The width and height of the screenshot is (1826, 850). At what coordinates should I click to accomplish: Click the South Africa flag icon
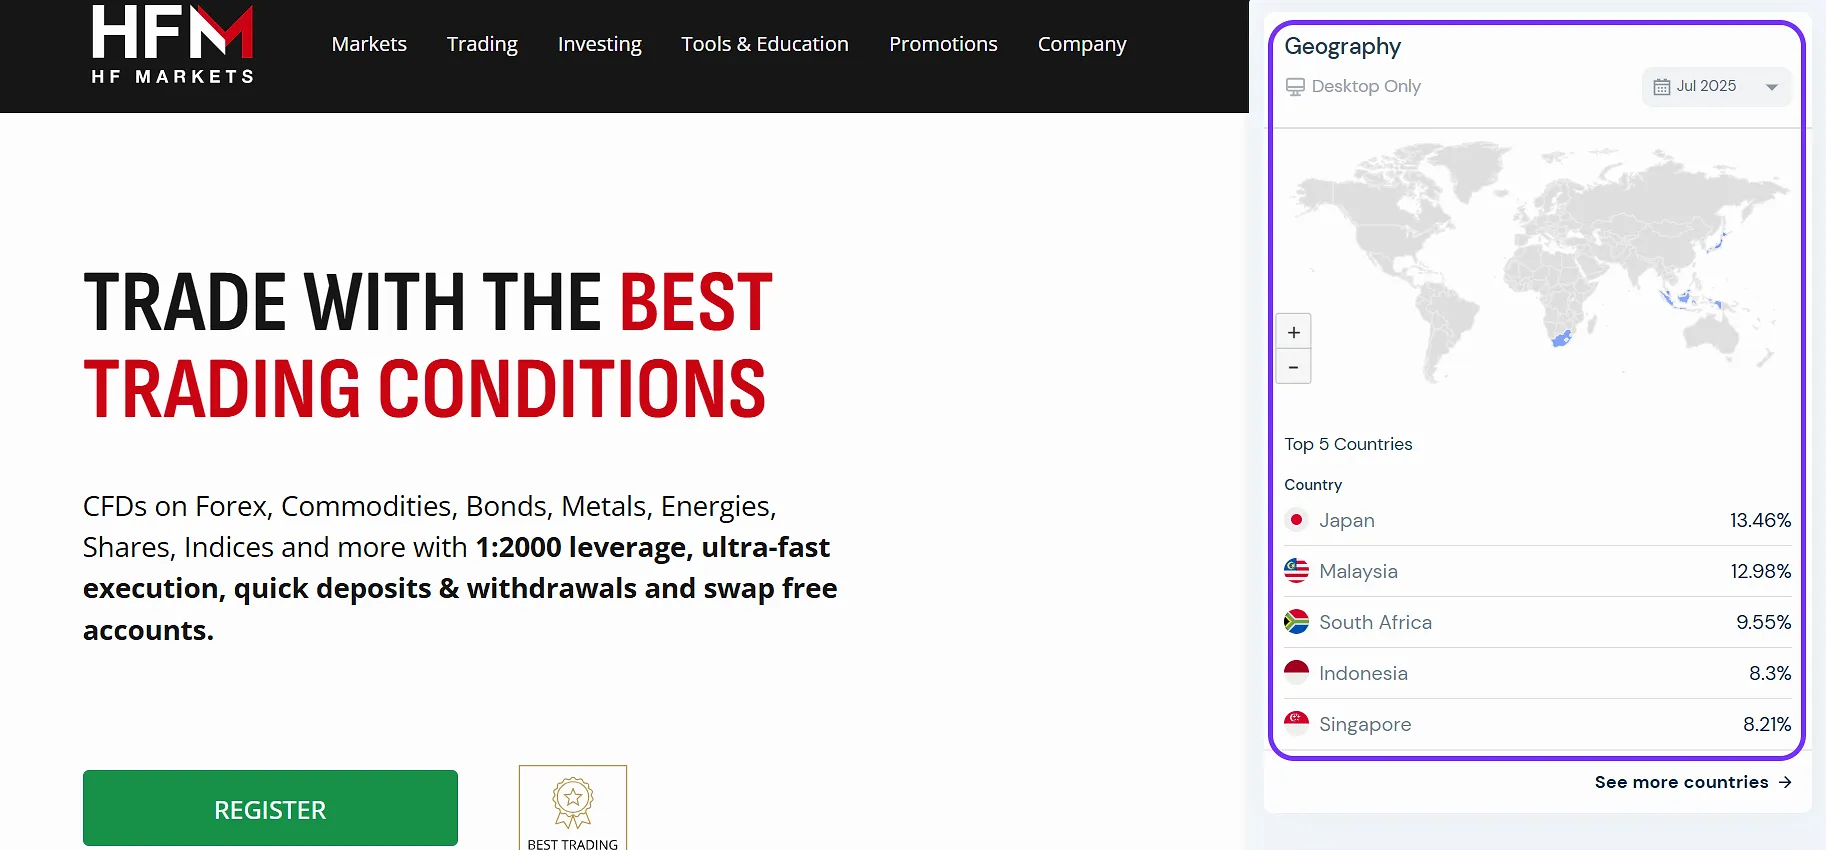pyautogui.click(x=1296, y=622)
